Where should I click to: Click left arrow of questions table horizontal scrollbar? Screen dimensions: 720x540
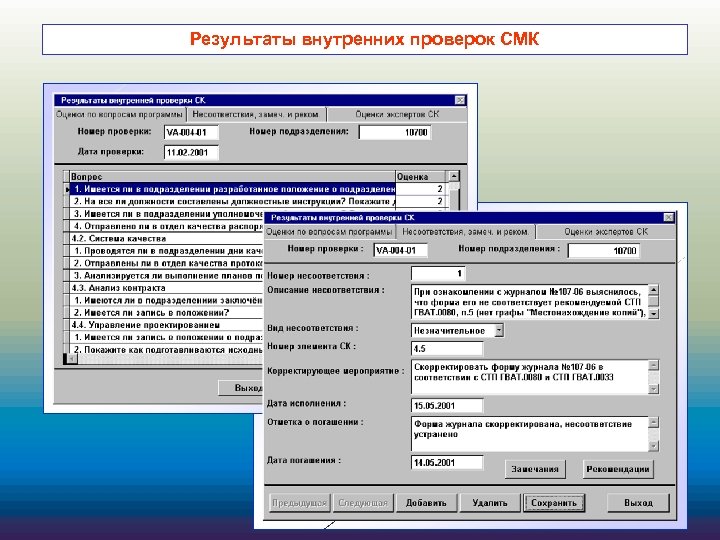coord(71,360)
